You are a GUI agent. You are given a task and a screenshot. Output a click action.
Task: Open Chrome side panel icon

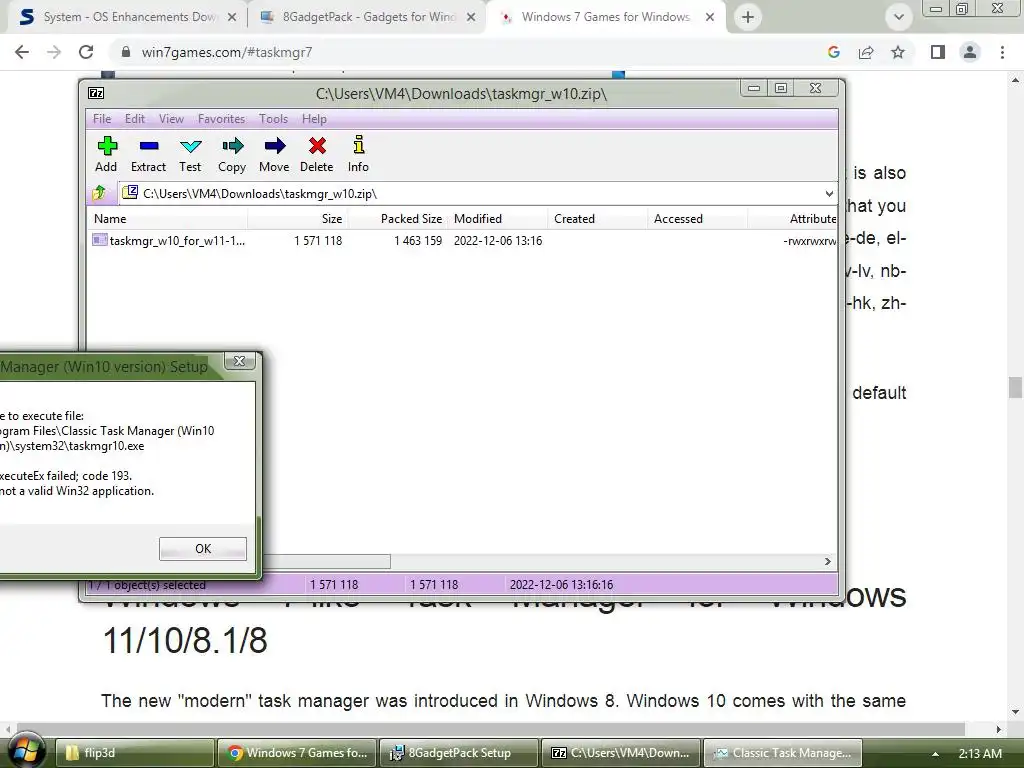click(x=938, y=52)
